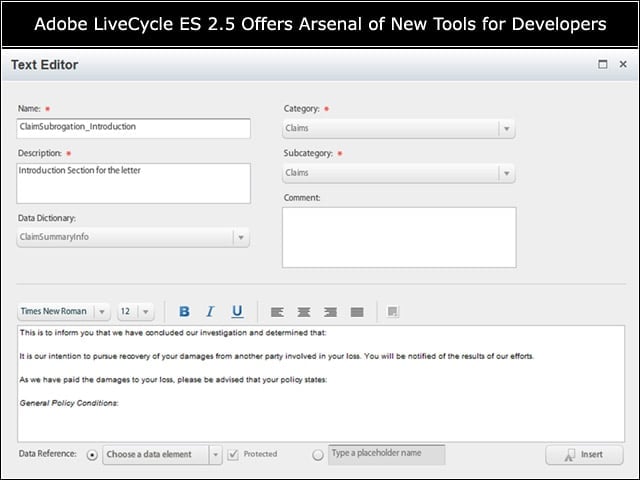Open the Data Dictionary dropdown
Image resolution: width=640 pixels, height=480 pixels.
pos(133,237)
